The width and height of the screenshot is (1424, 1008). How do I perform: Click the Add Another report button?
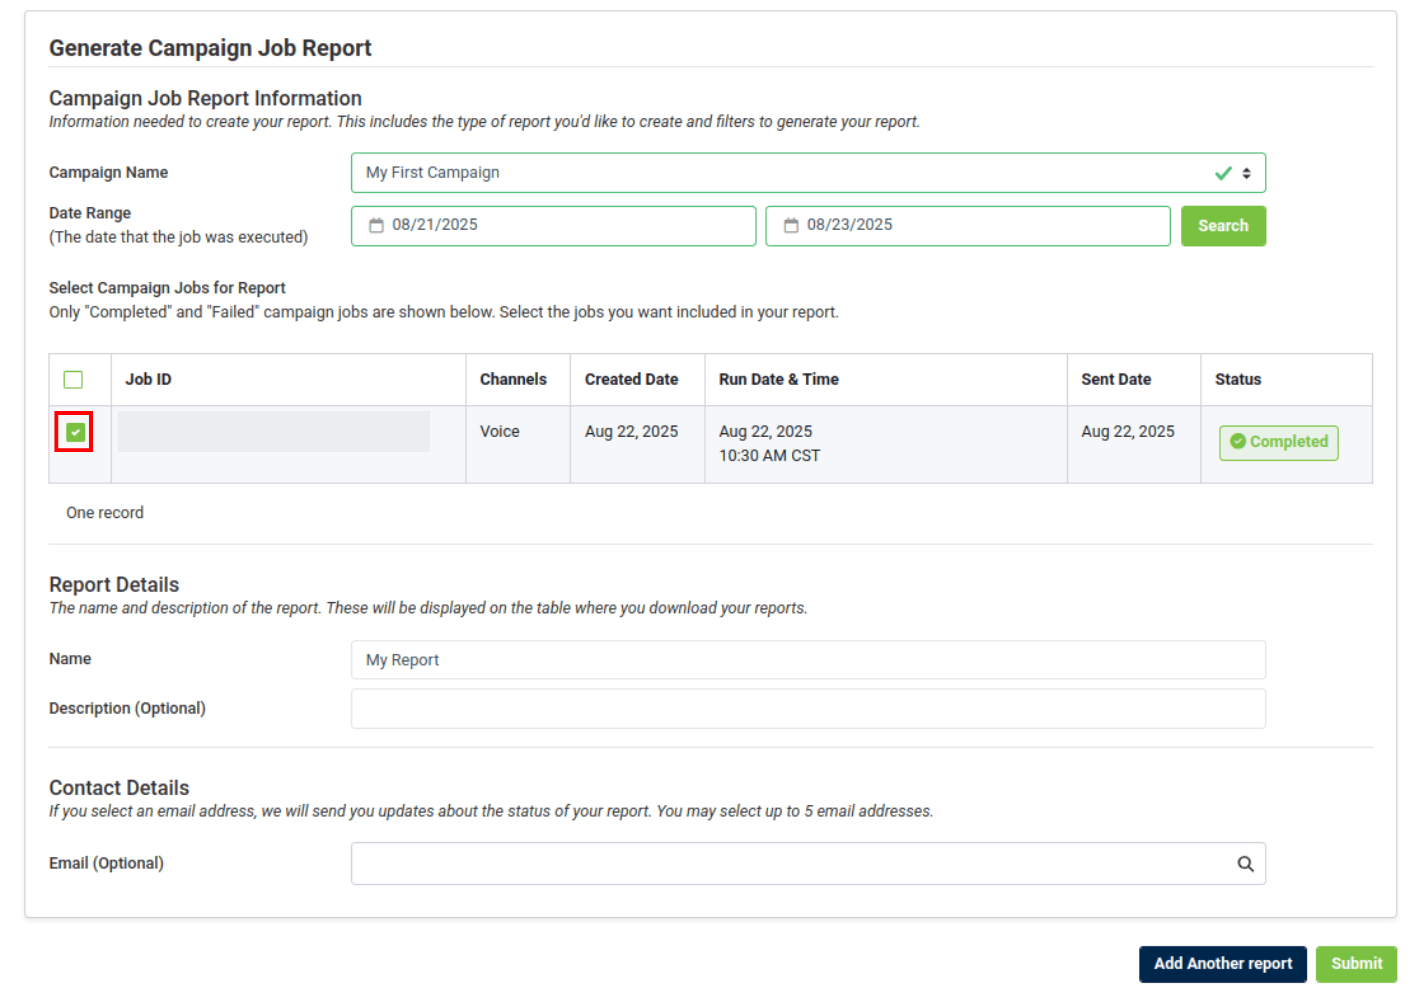(1222, 964)
